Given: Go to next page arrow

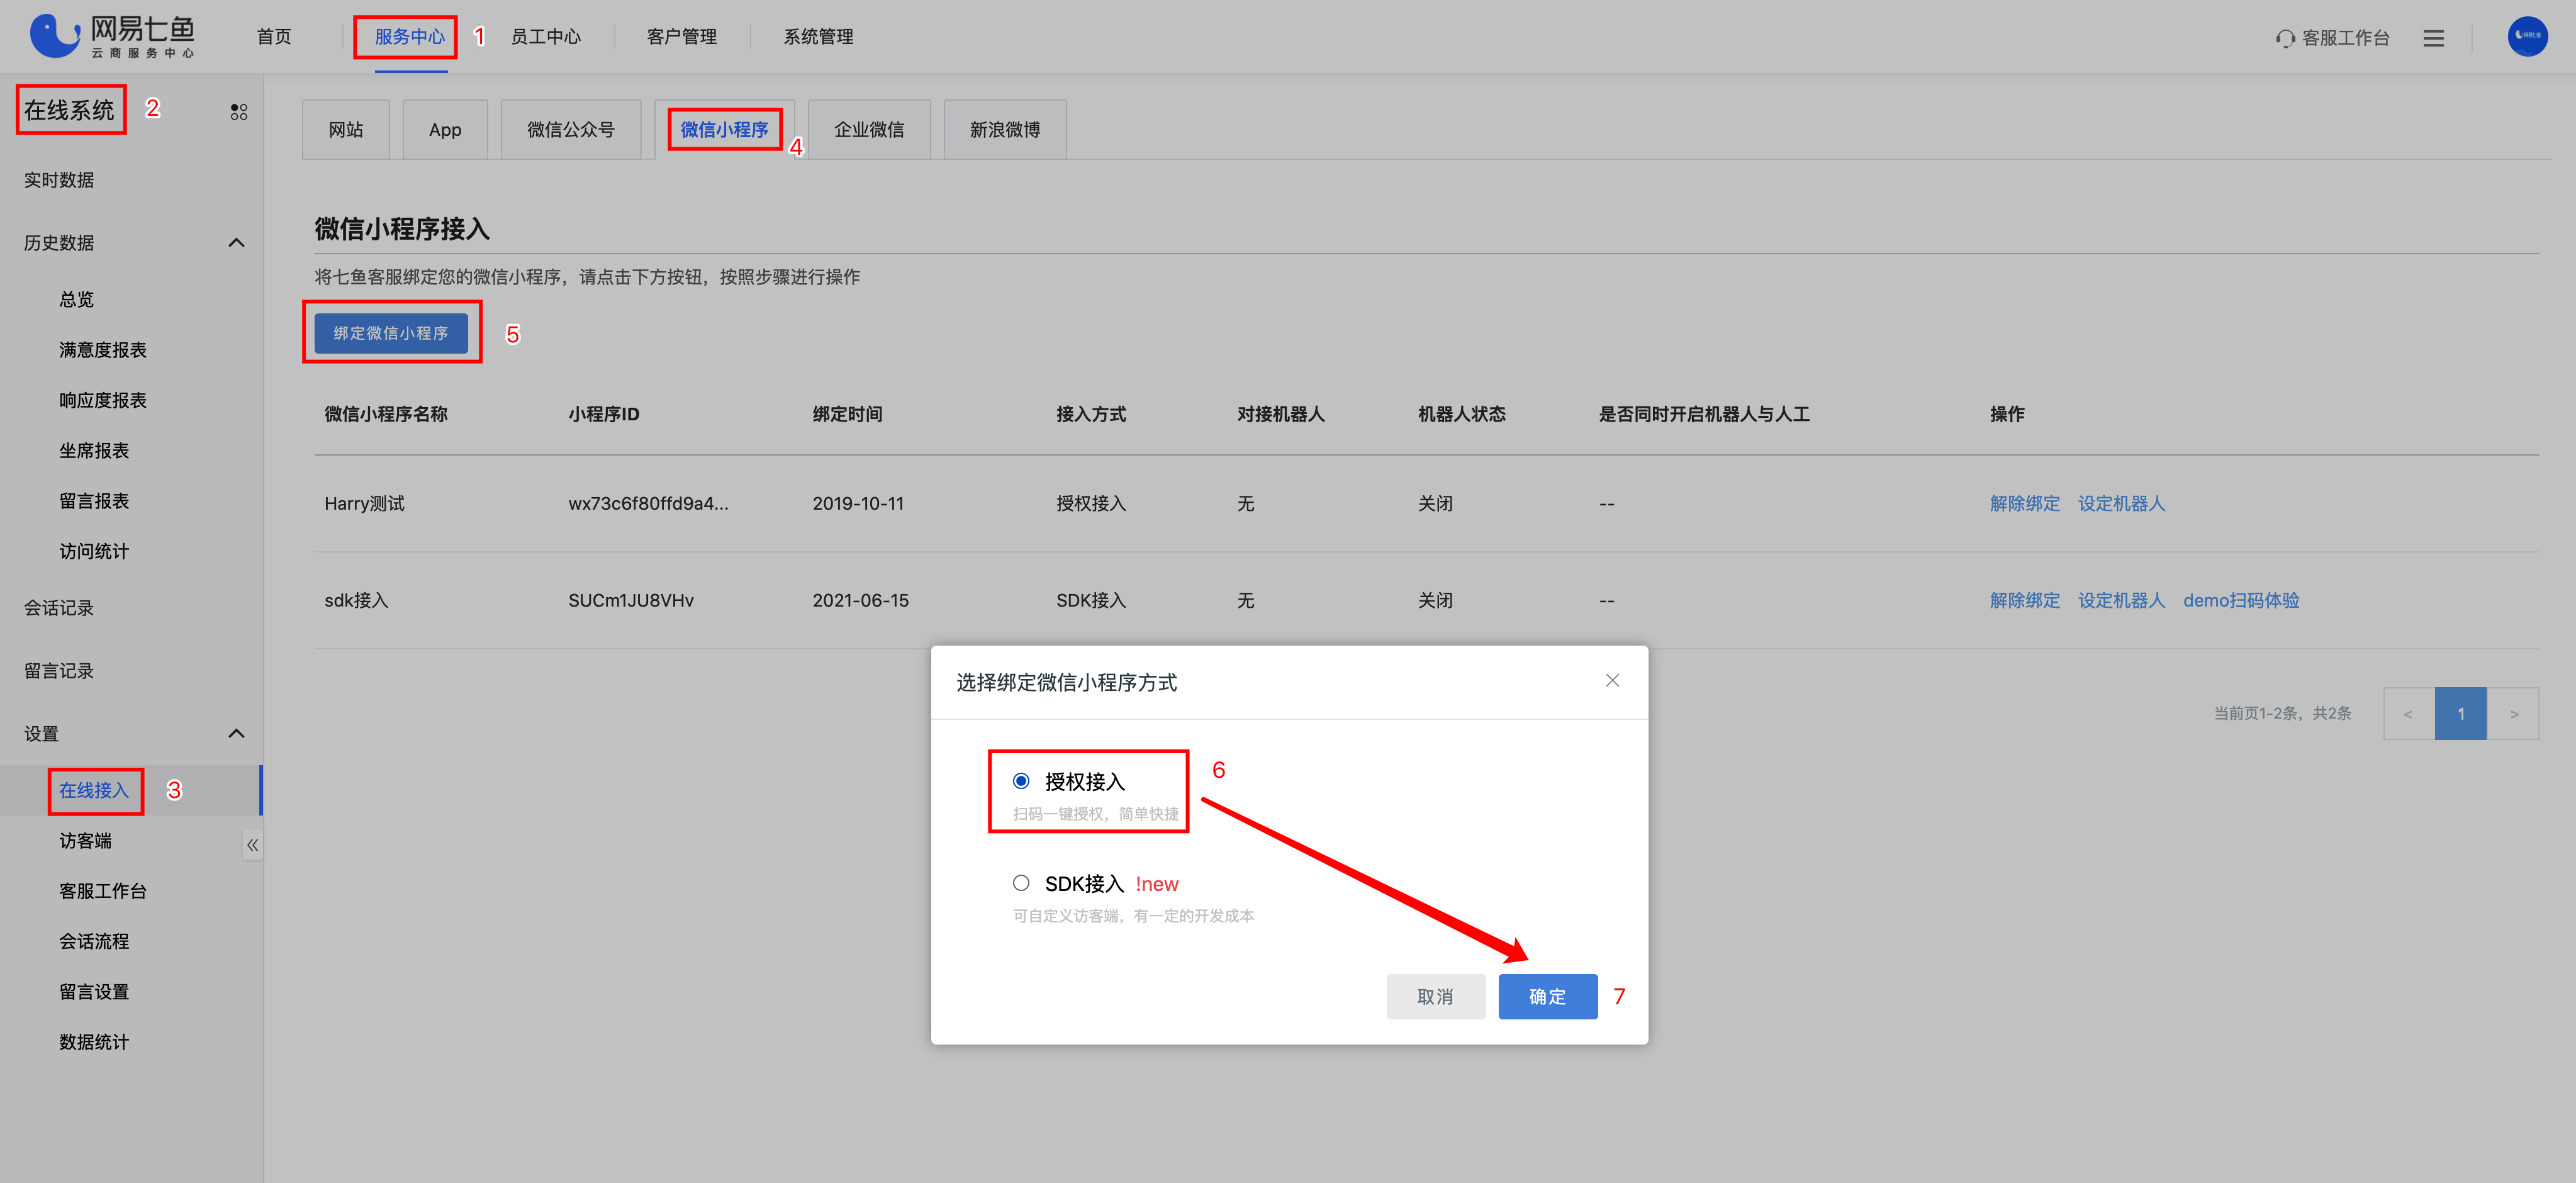Looking at the screenshot, I should 2513,714.
